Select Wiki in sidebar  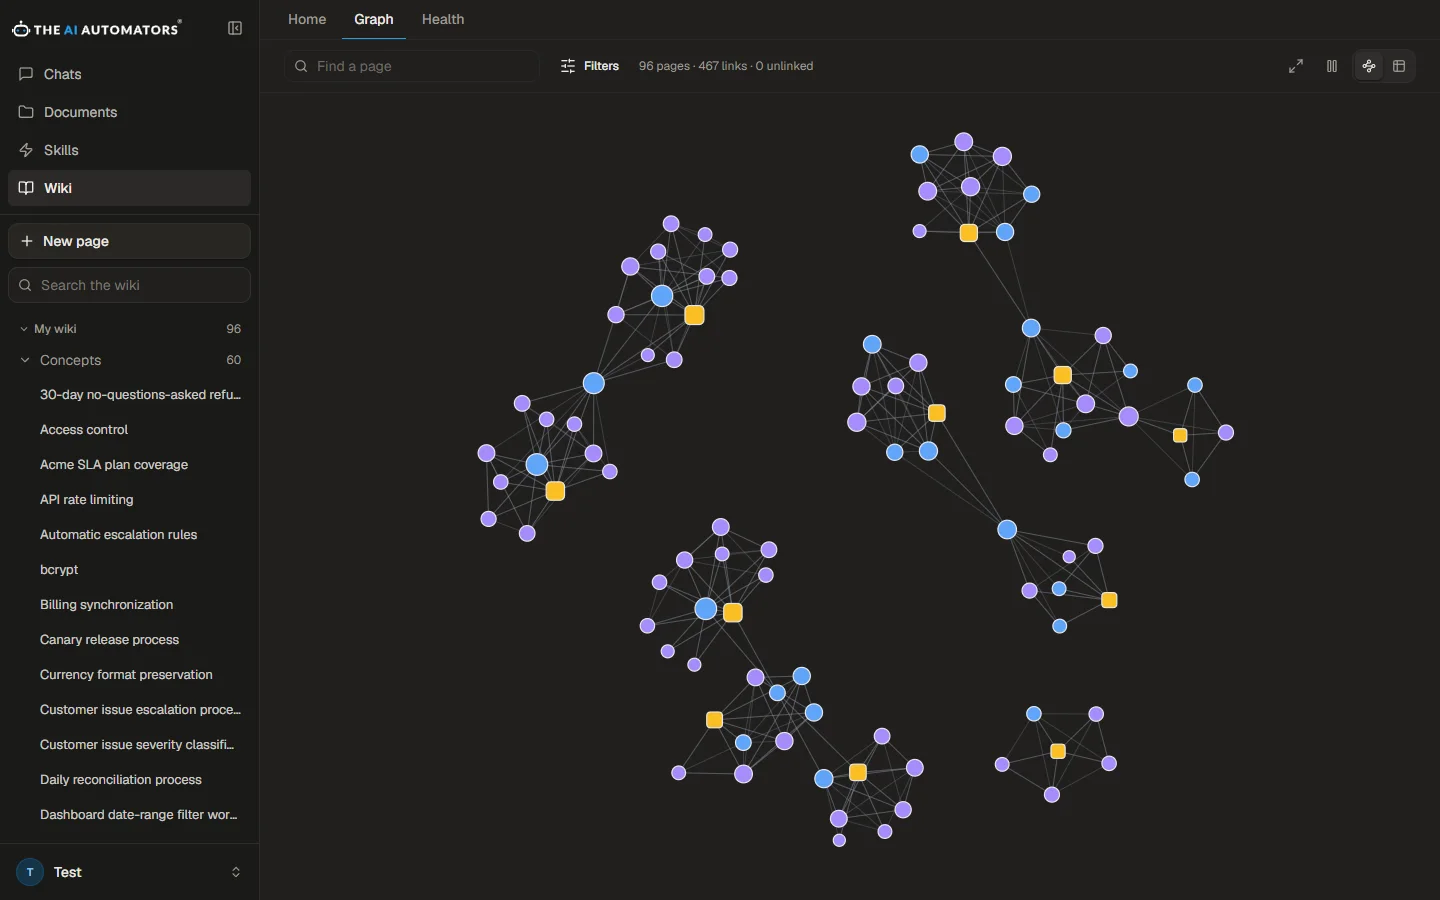129,188
